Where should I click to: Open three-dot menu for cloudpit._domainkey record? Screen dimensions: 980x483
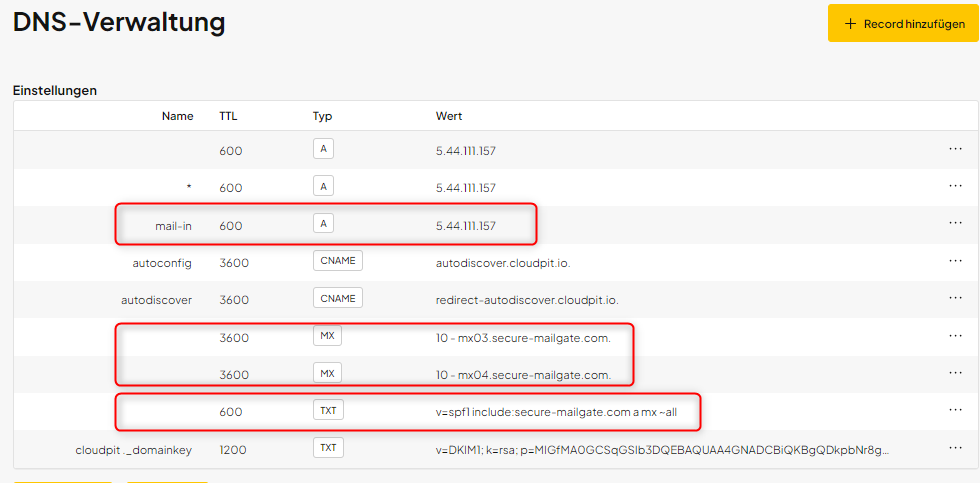(955, 448)
